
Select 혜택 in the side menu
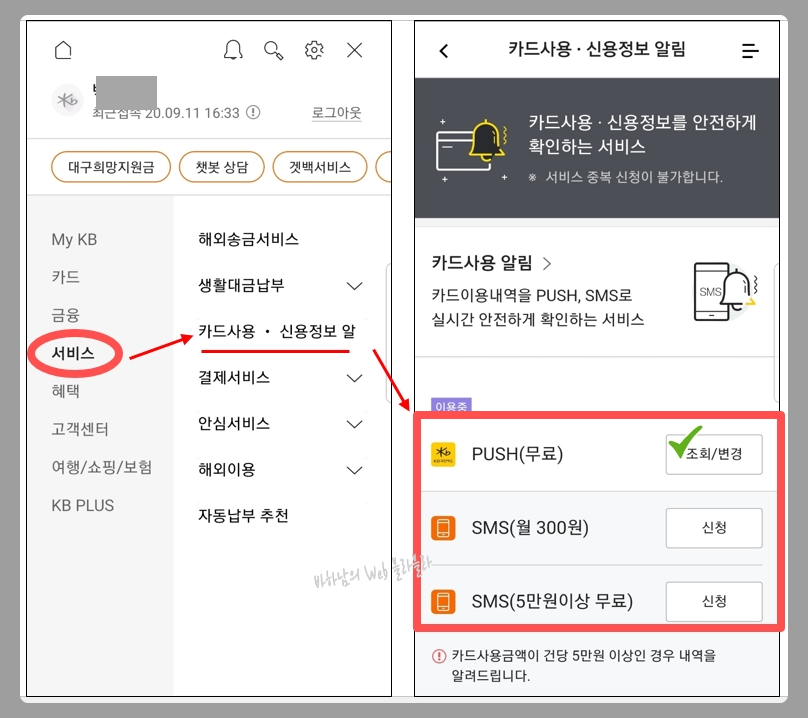65,391
